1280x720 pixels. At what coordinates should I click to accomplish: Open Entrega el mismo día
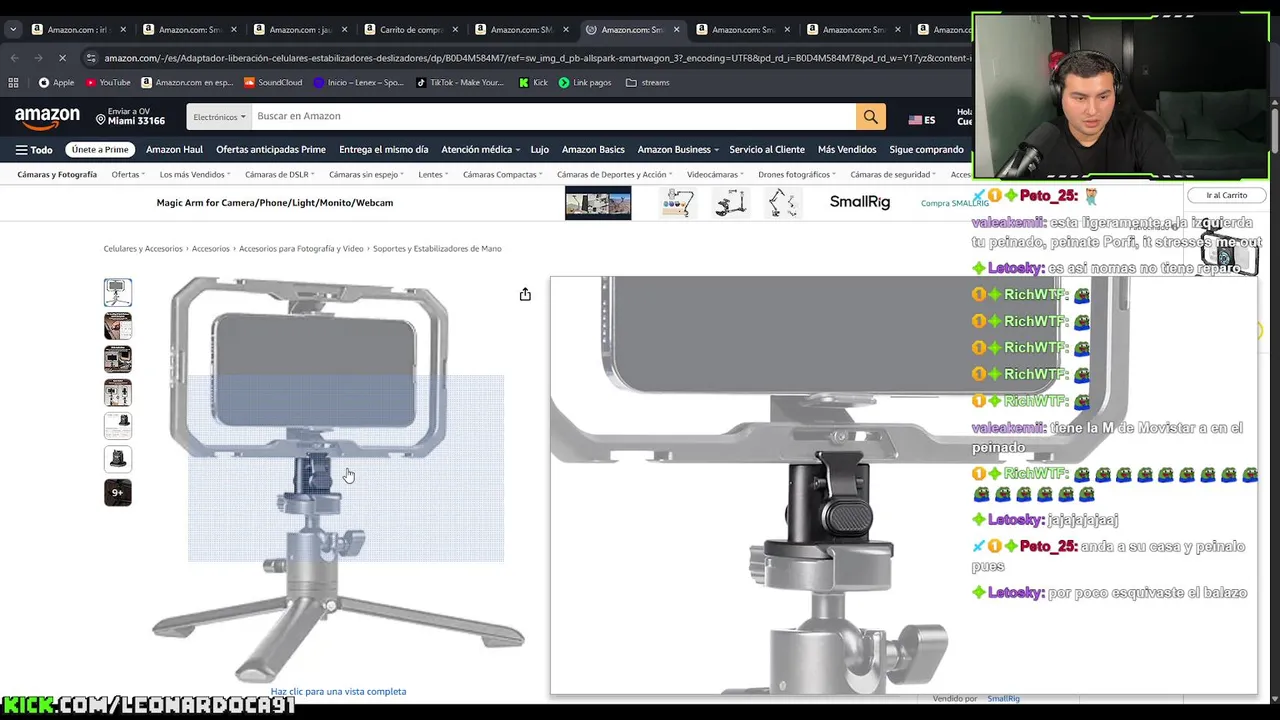(383, 150)
